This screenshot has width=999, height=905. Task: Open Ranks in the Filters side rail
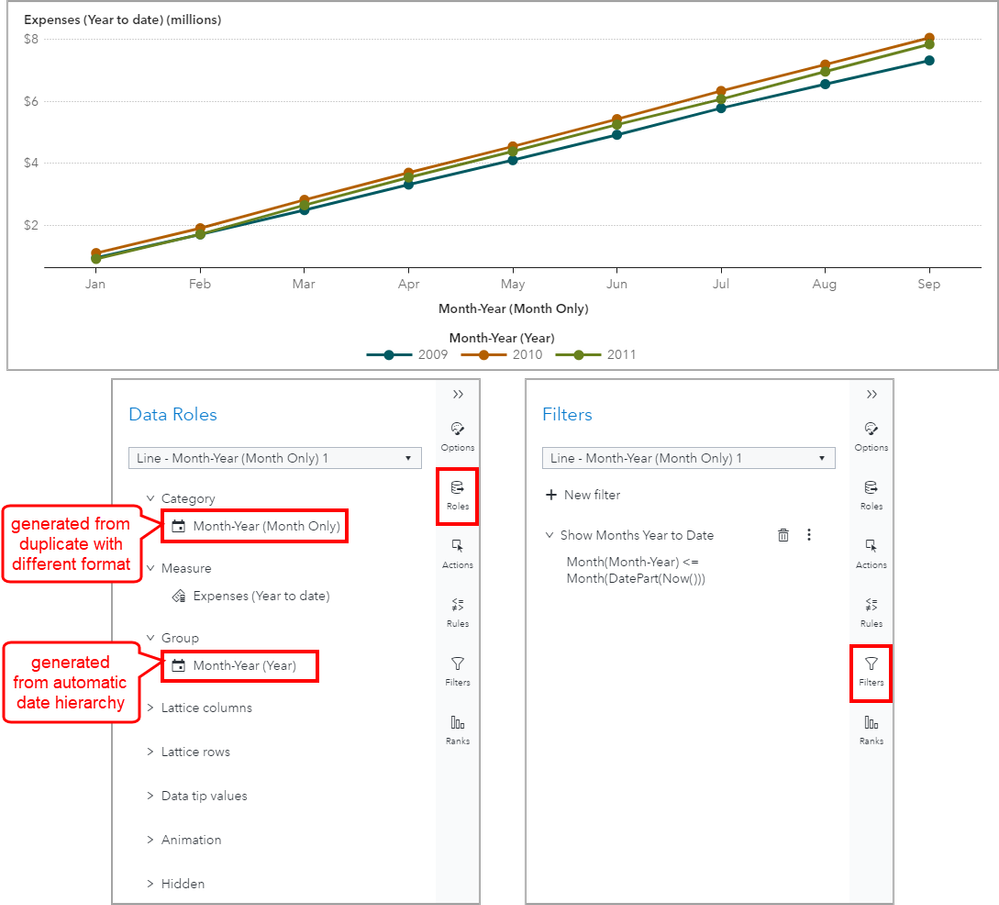871,730
